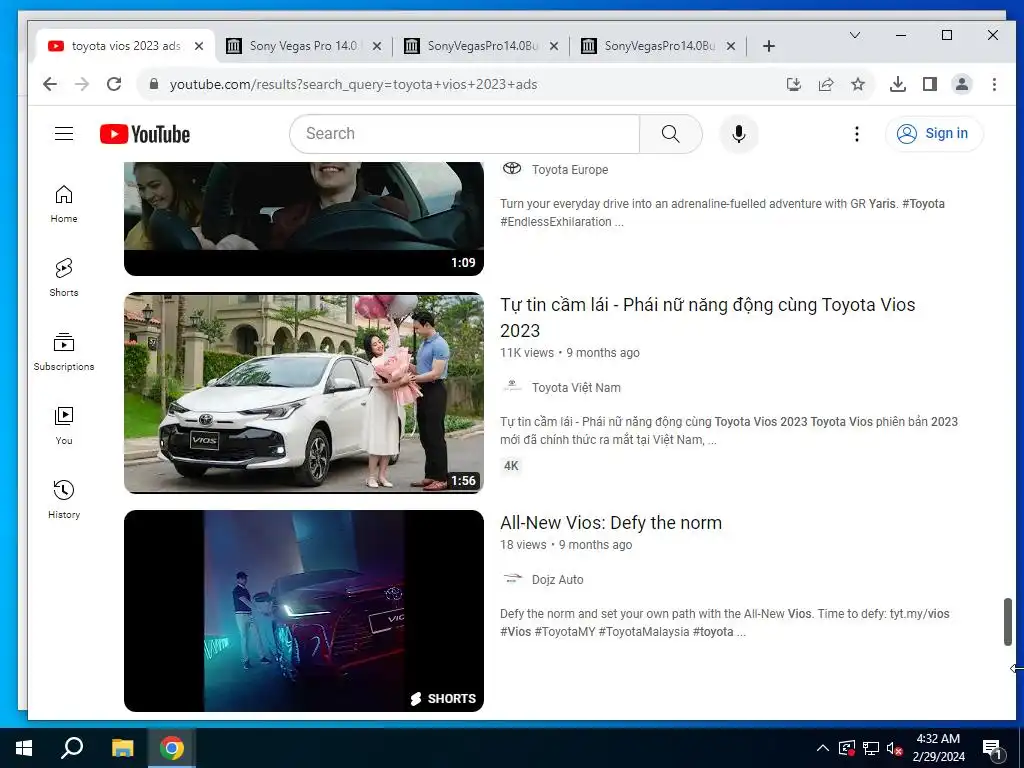
Task: Click Sign in button
Action: pyautogui.click(x=934, y=134)
